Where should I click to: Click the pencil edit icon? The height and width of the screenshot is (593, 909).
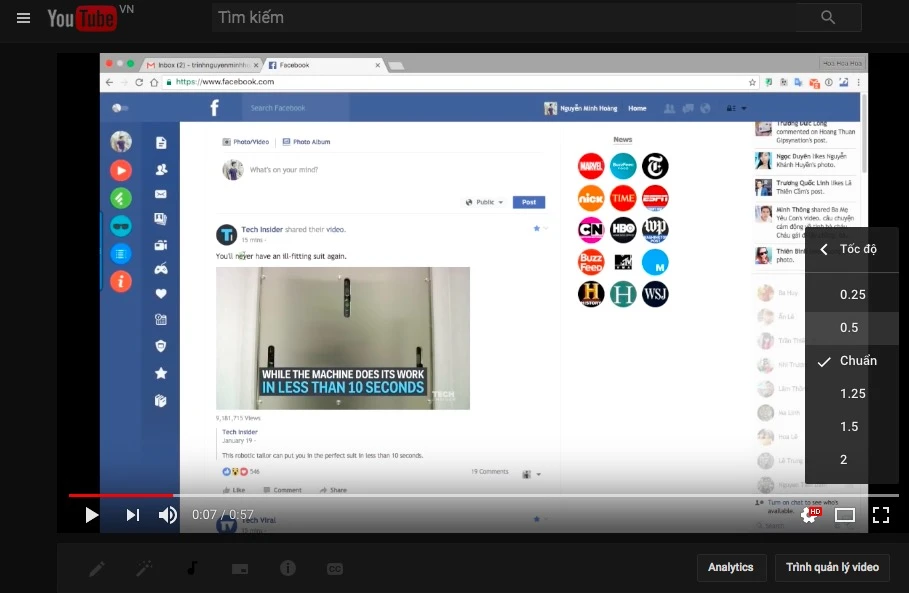click(95, 568)
